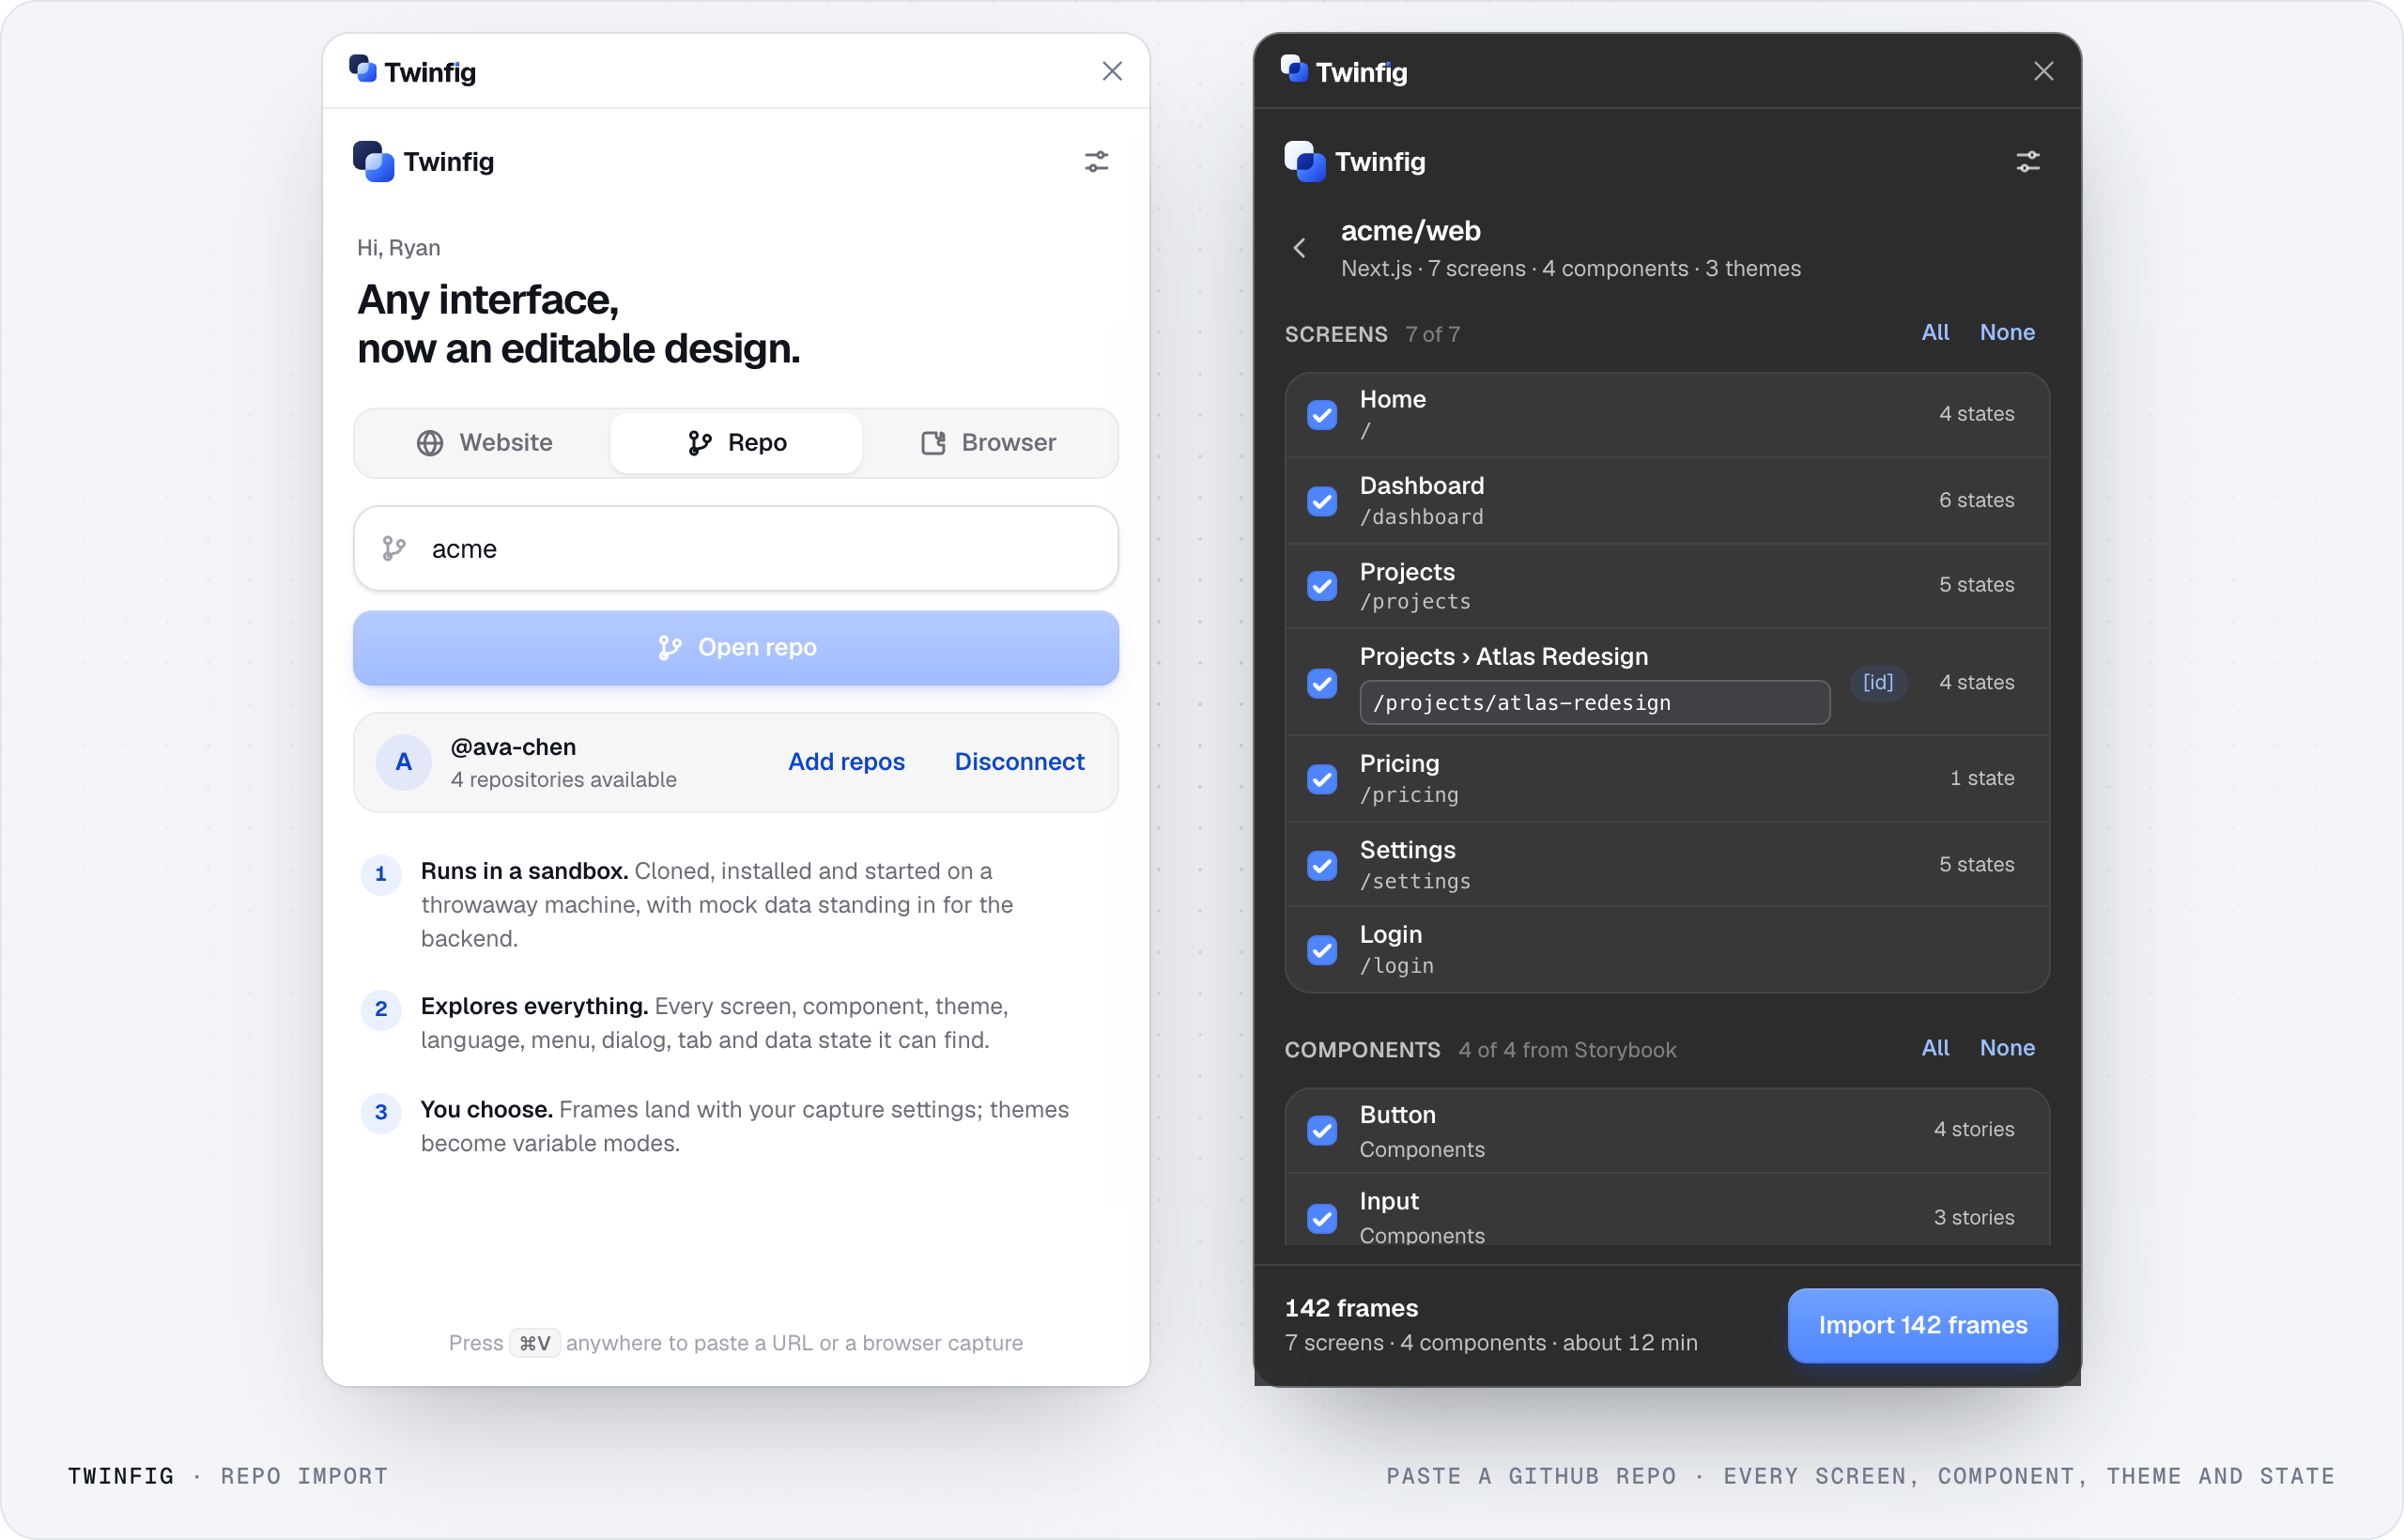Close the light Twinfig window
Screen dimensions: 2404x1540
coord(1112,71)
